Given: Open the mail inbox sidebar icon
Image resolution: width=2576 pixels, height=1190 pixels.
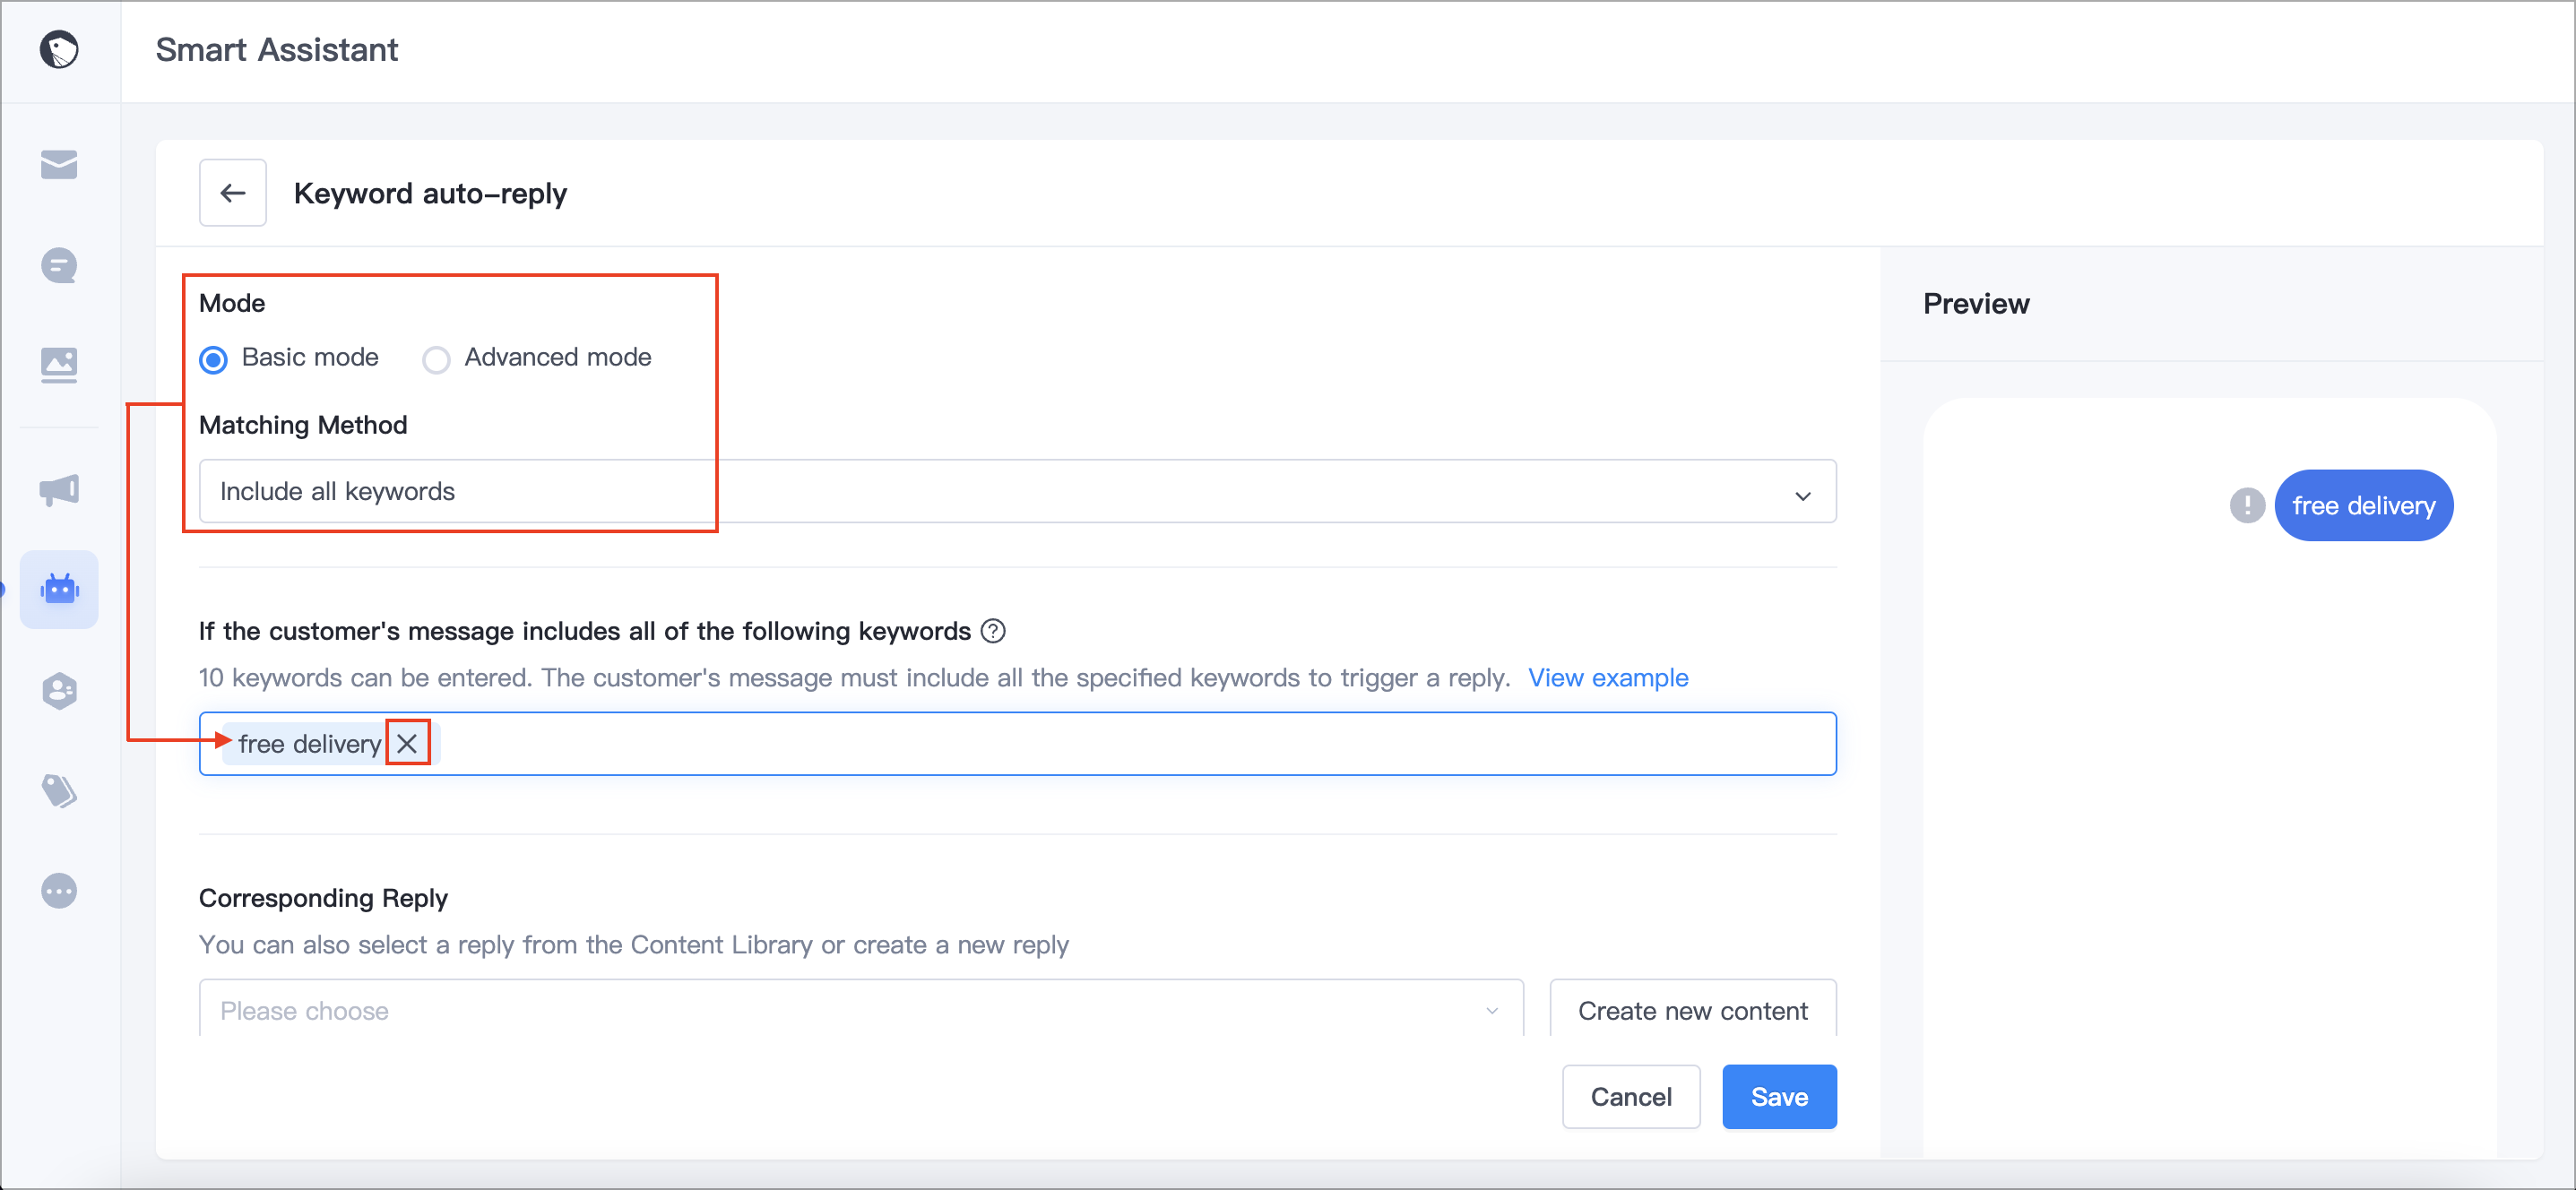Looking at the screenshot, I should [x=59, y=164].
